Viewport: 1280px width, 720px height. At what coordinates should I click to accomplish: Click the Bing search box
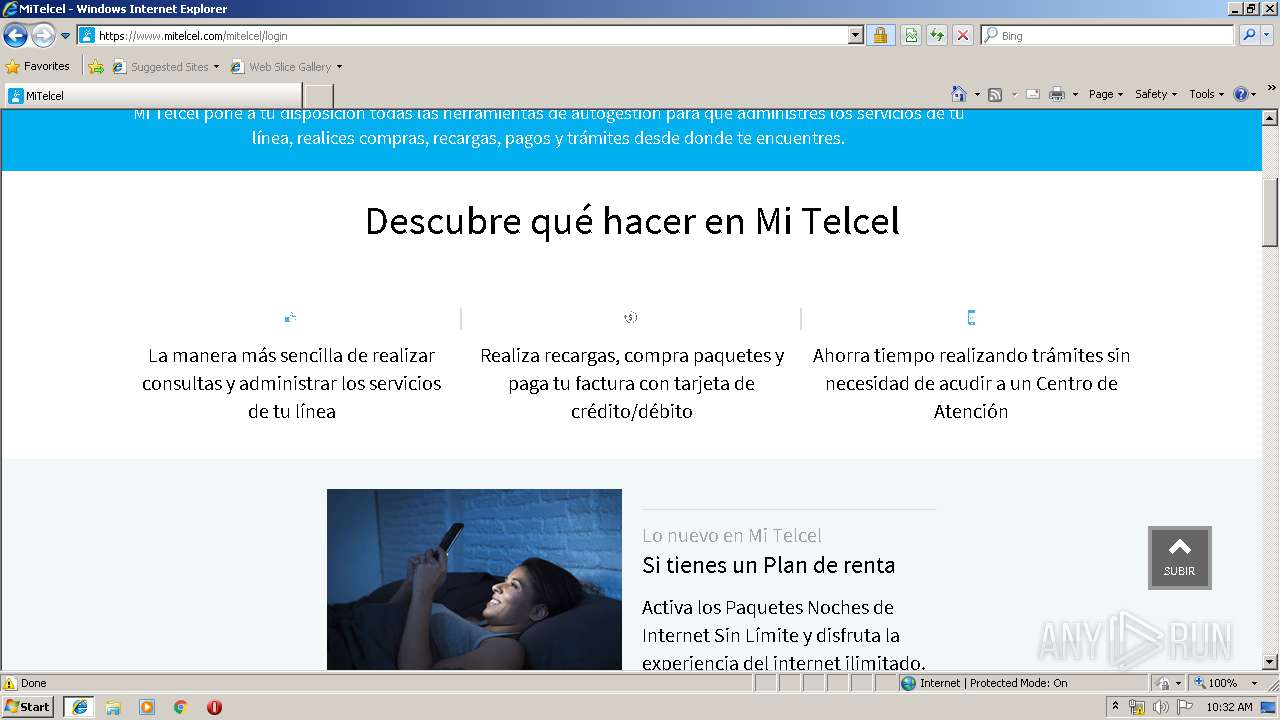point(1108,35)
